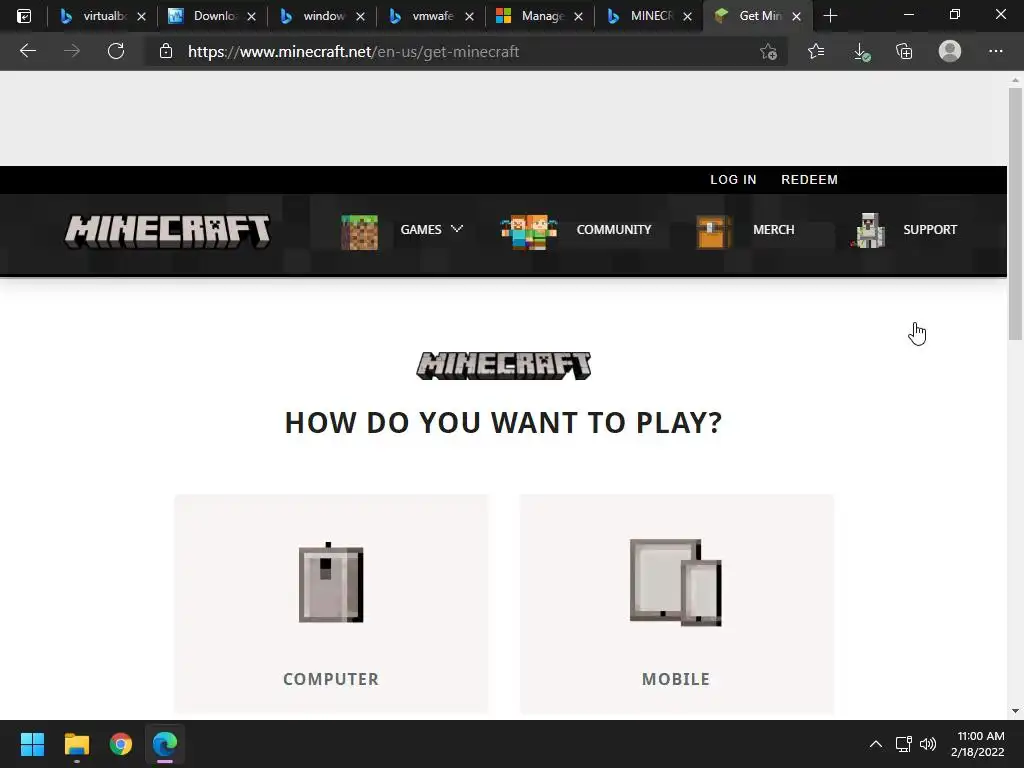This screenshot has height=768, width=1024.
Task: Click the chest Merch icon
Action: (713, 232)
